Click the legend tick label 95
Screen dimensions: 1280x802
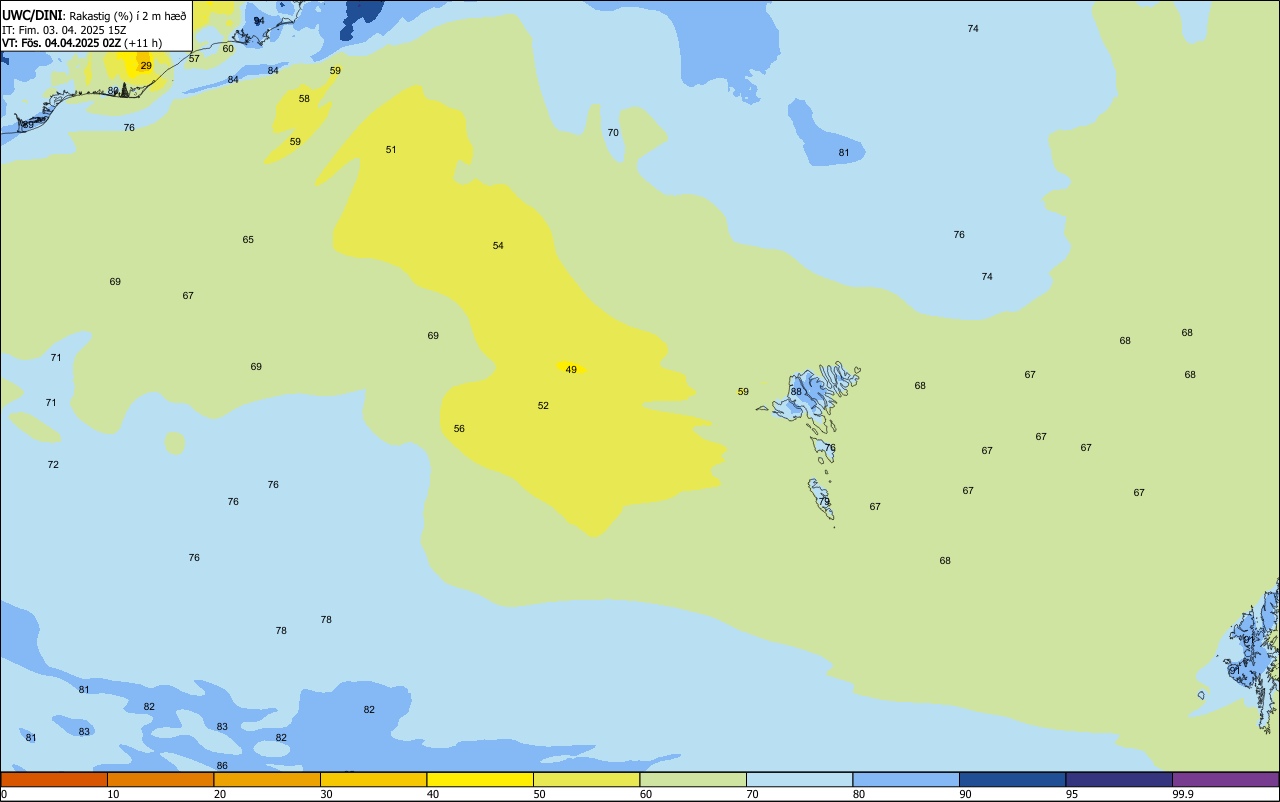pyautogui.click(x=1071, y=794)
